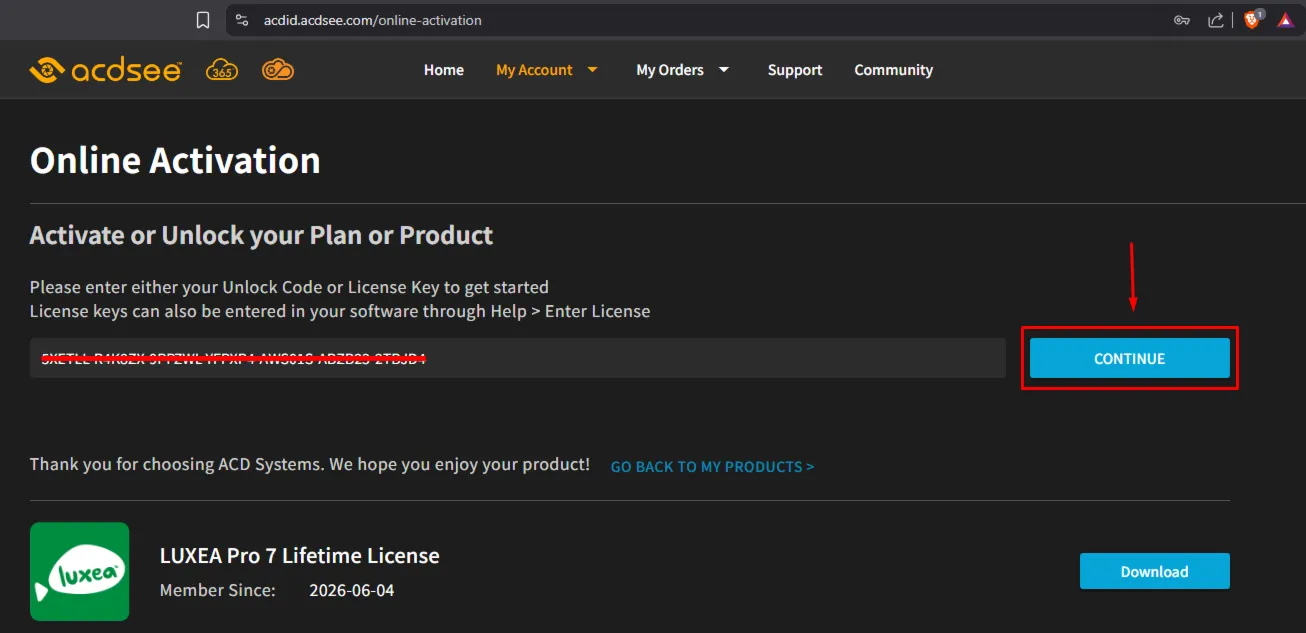Screen dimensions: 1306x633
Task: Click the ACDSee logo
Action: pos(105,70)
